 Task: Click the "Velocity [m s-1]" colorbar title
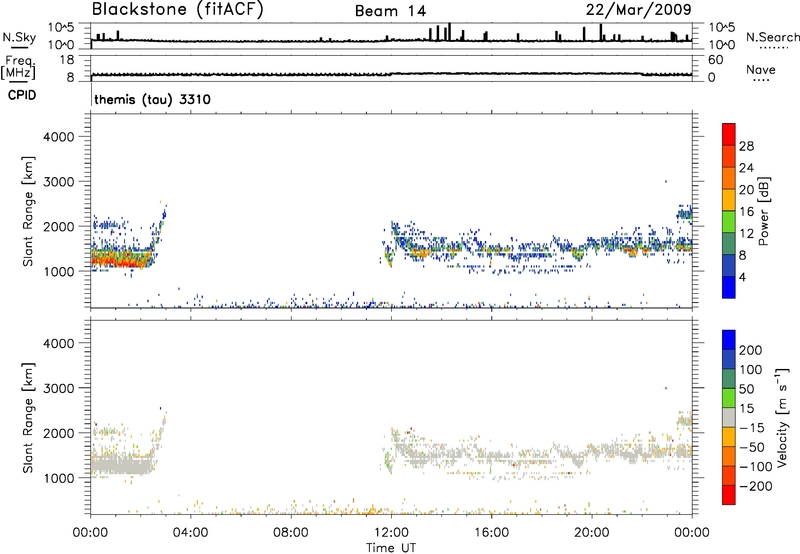point(782,418)
